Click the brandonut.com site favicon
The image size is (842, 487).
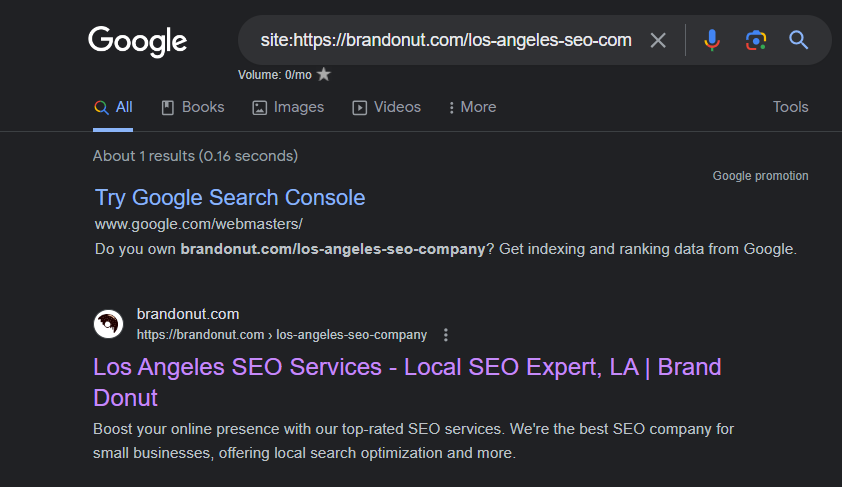pos(108,324)
